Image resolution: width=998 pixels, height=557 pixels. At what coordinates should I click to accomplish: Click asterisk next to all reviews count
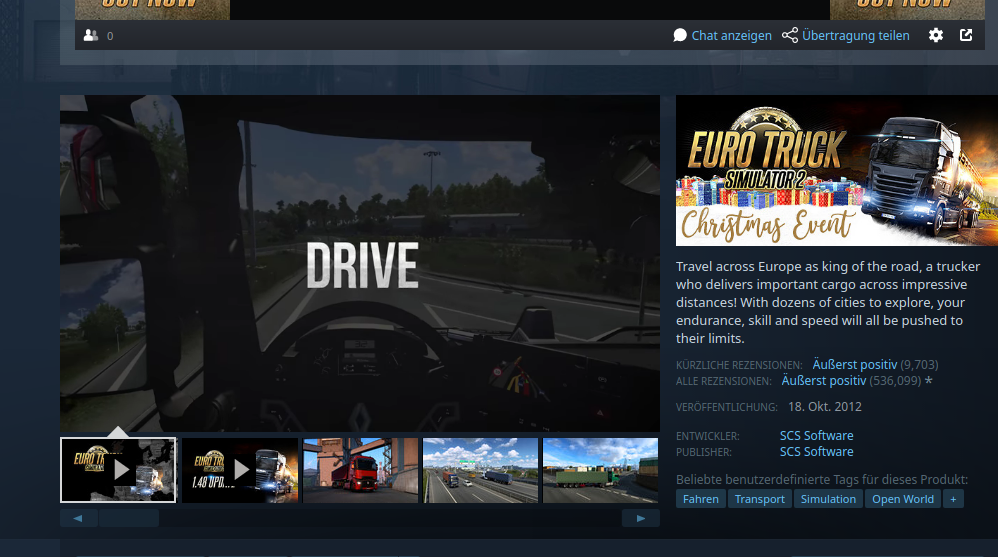[929, 381]
